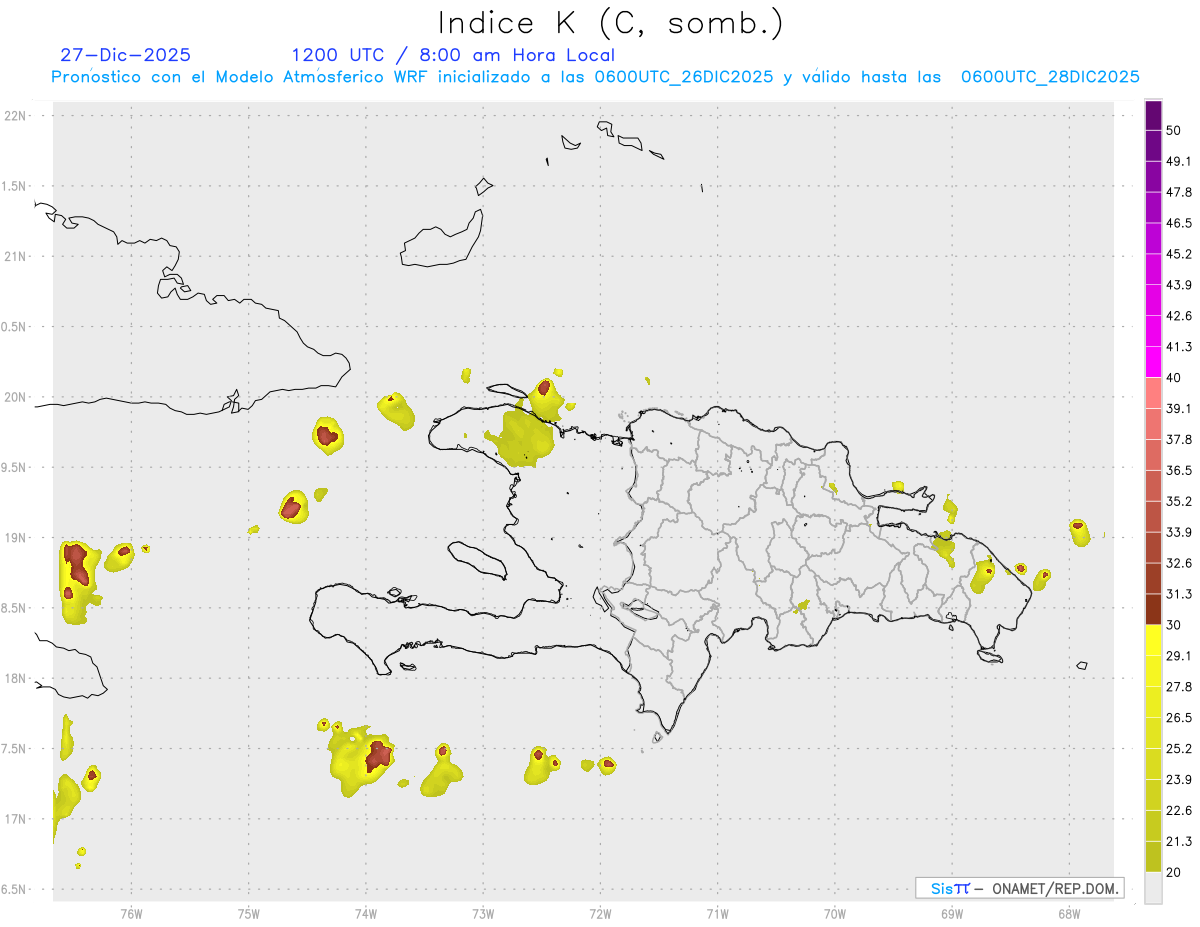Click the legend value "30"

click(x=1173, y=625)
